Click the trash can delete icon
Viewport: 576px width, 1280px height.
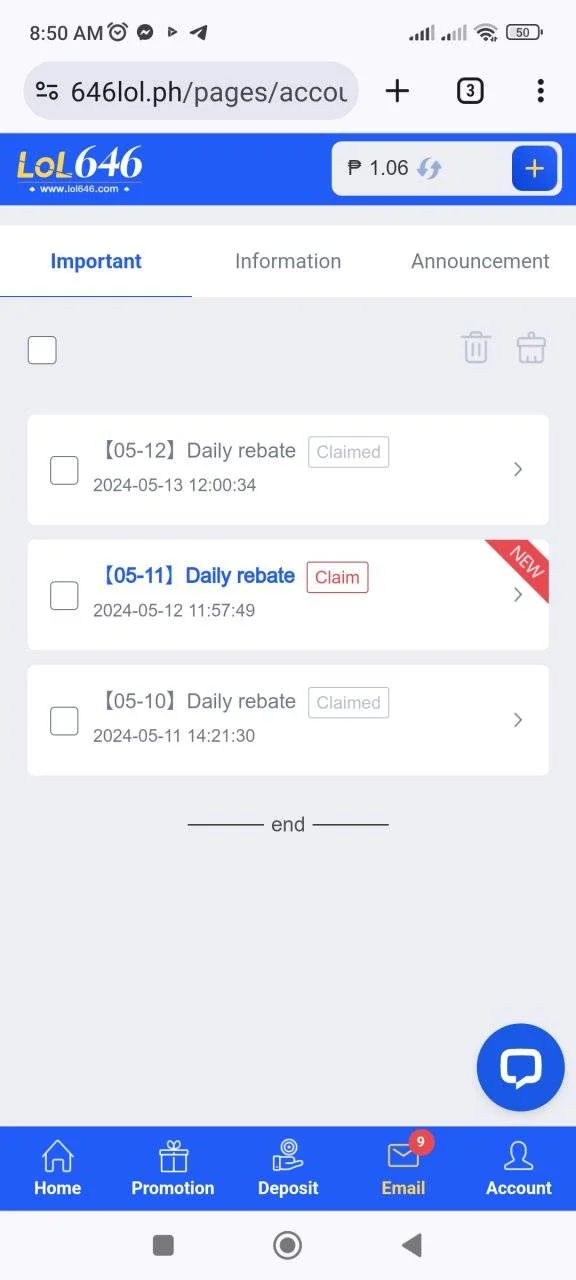(475, 348)
